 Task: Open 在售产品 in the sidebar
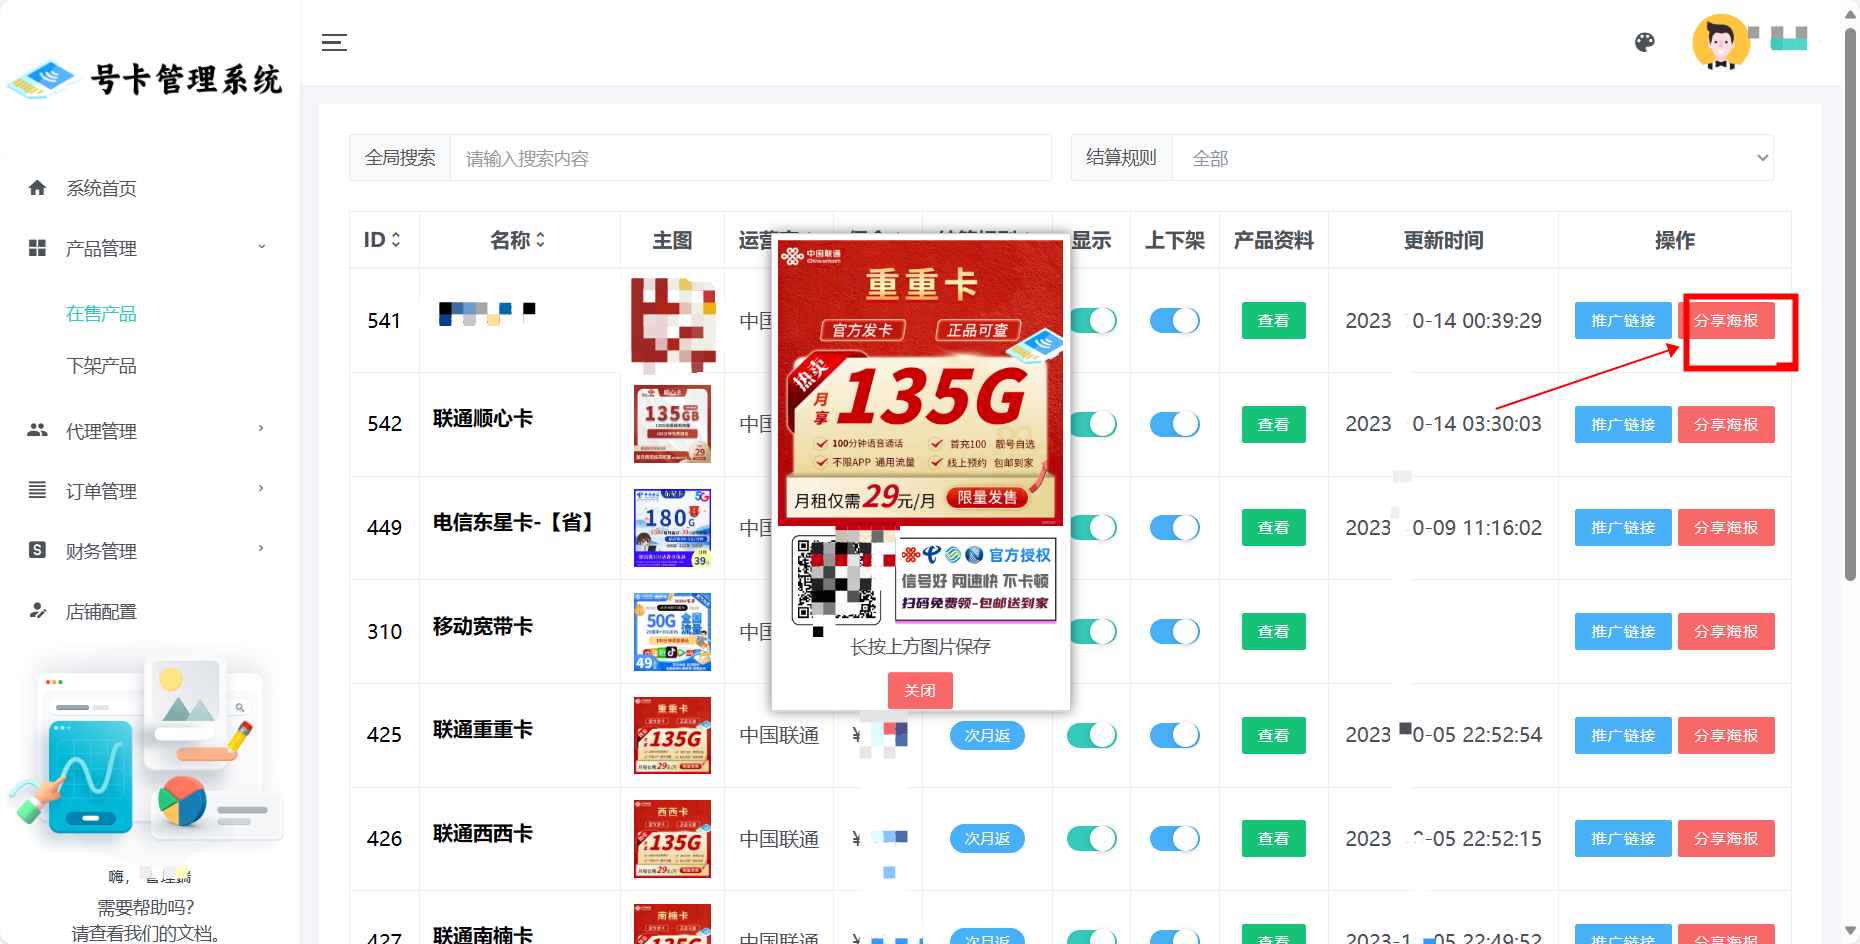pyautogui.click(x=101, y=314)
